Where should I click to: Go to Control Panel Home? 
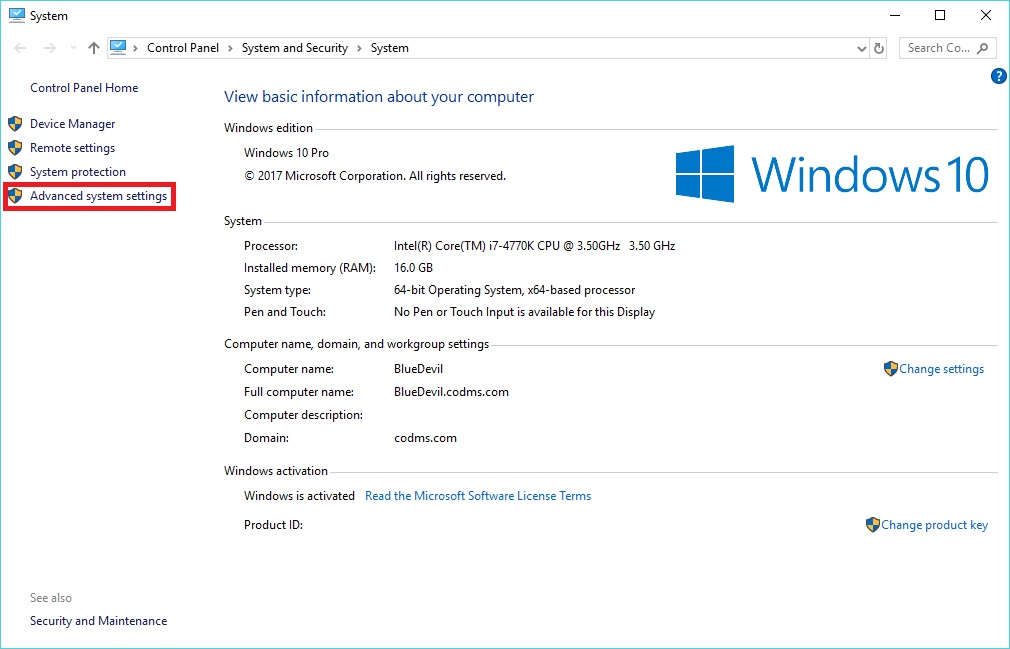(84, 88)
